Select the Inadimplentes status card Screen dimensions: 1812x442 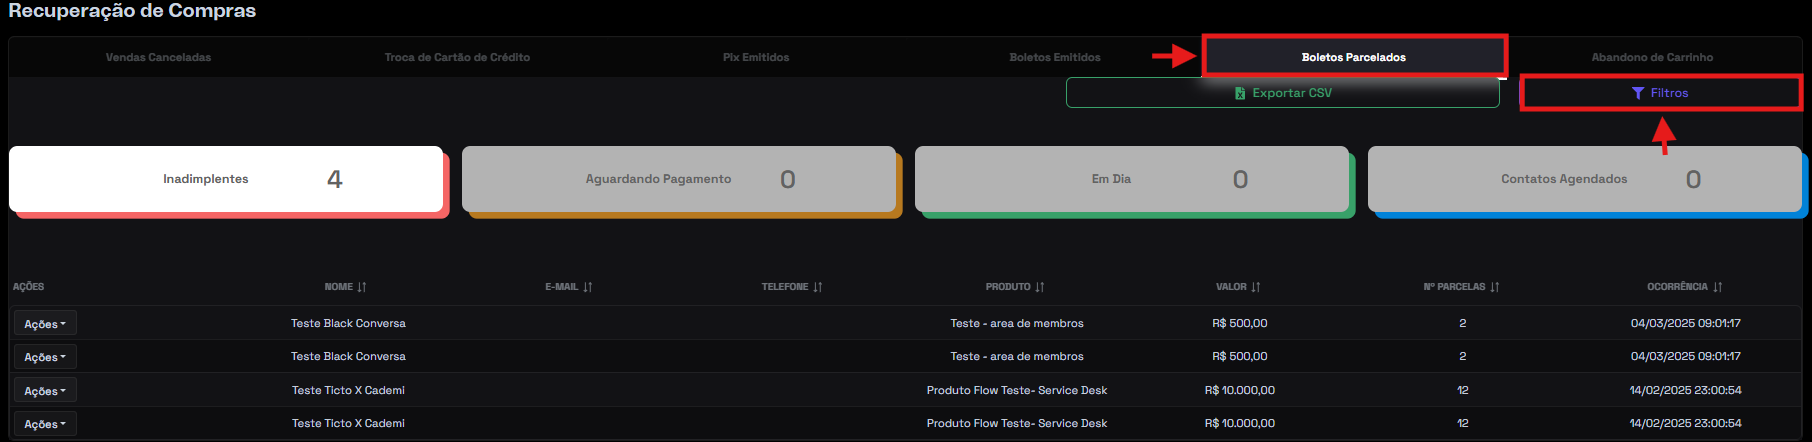click(226, 179)
